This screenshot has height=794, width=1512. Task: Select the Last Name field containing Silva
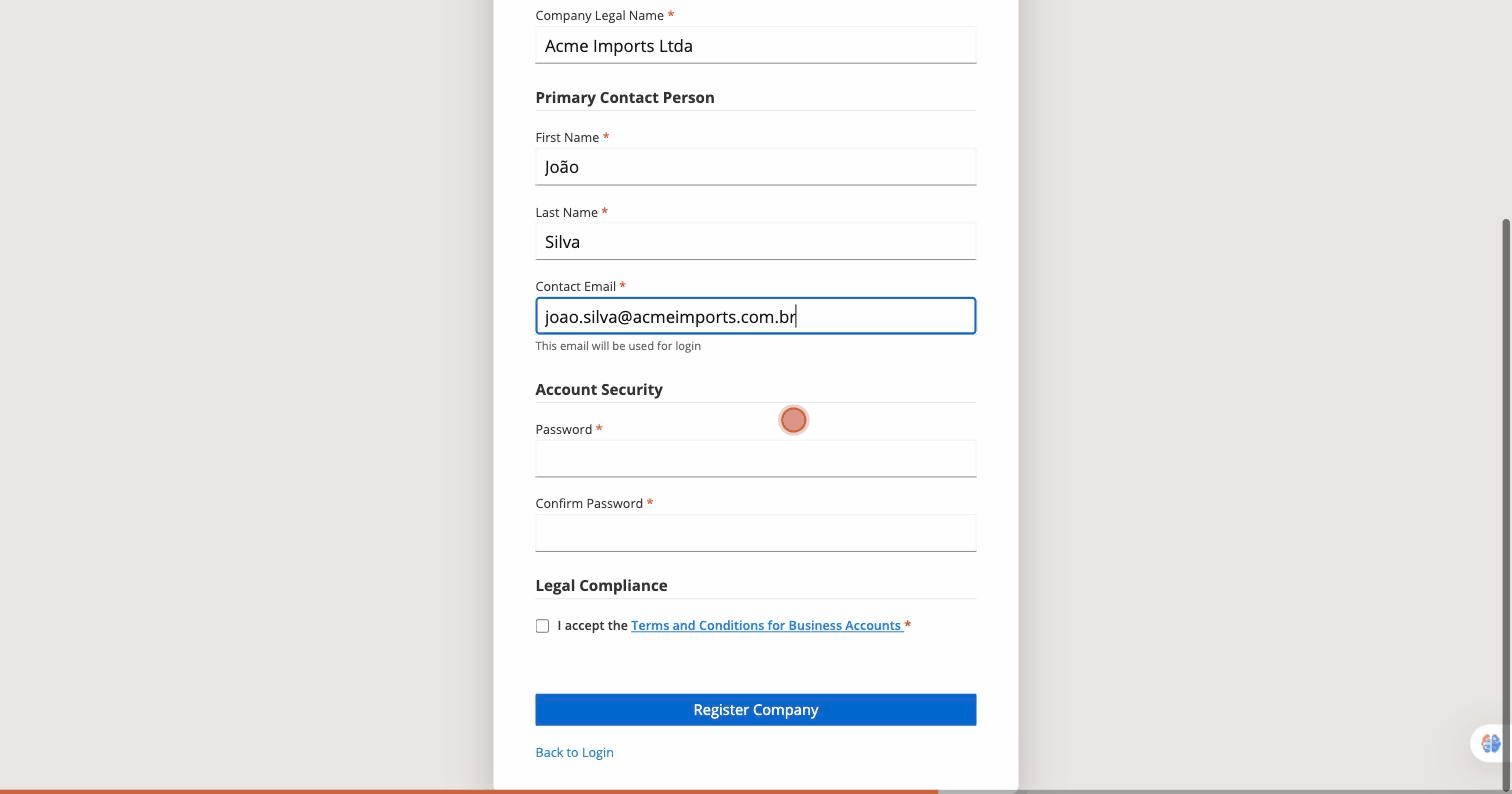755,241
